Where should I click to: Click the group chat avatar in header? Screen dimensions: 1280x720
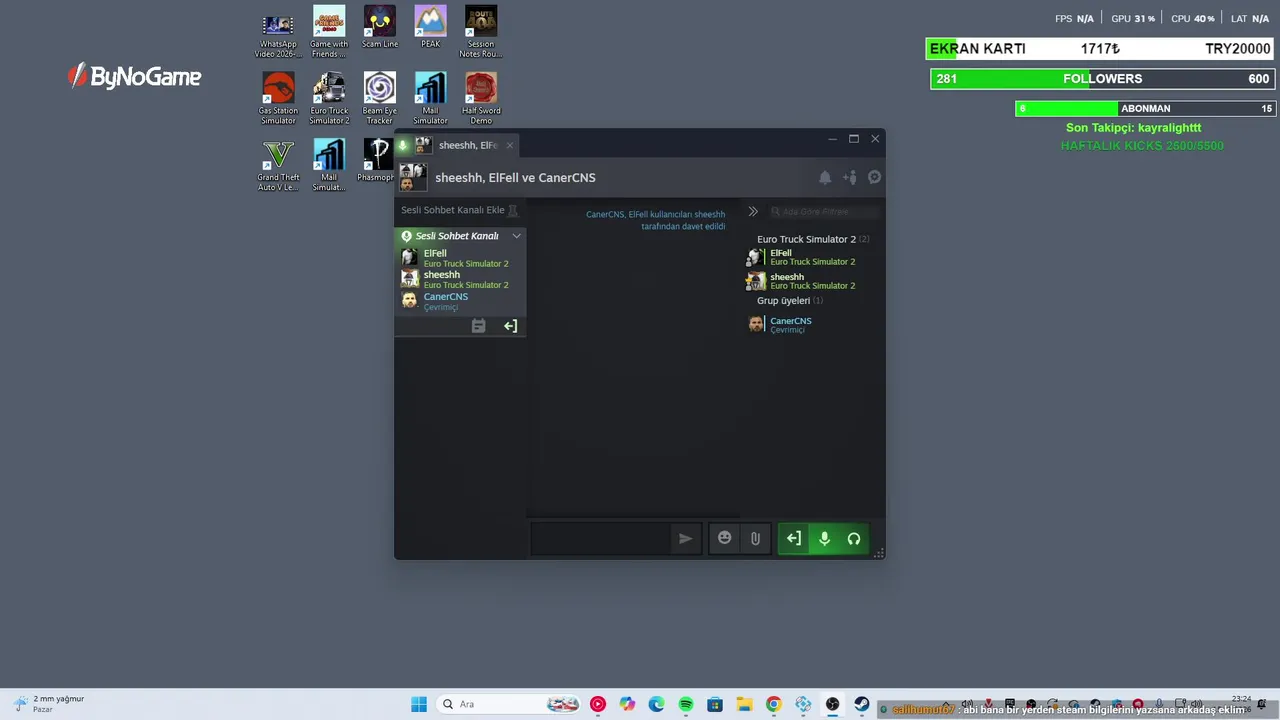413,177
